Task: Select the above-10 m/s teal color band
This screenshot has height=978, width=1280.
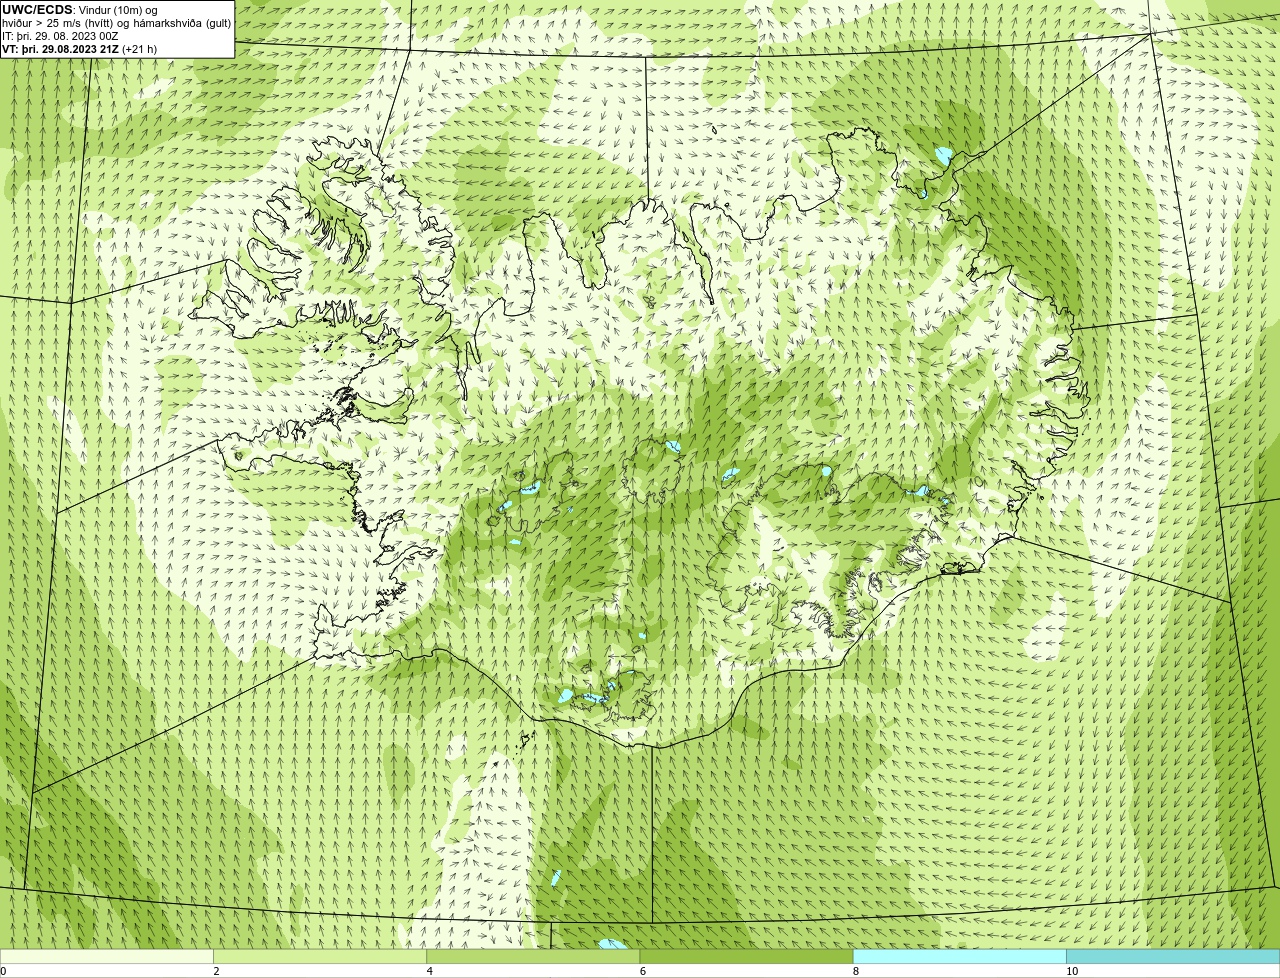Action: coord(1173,956)
